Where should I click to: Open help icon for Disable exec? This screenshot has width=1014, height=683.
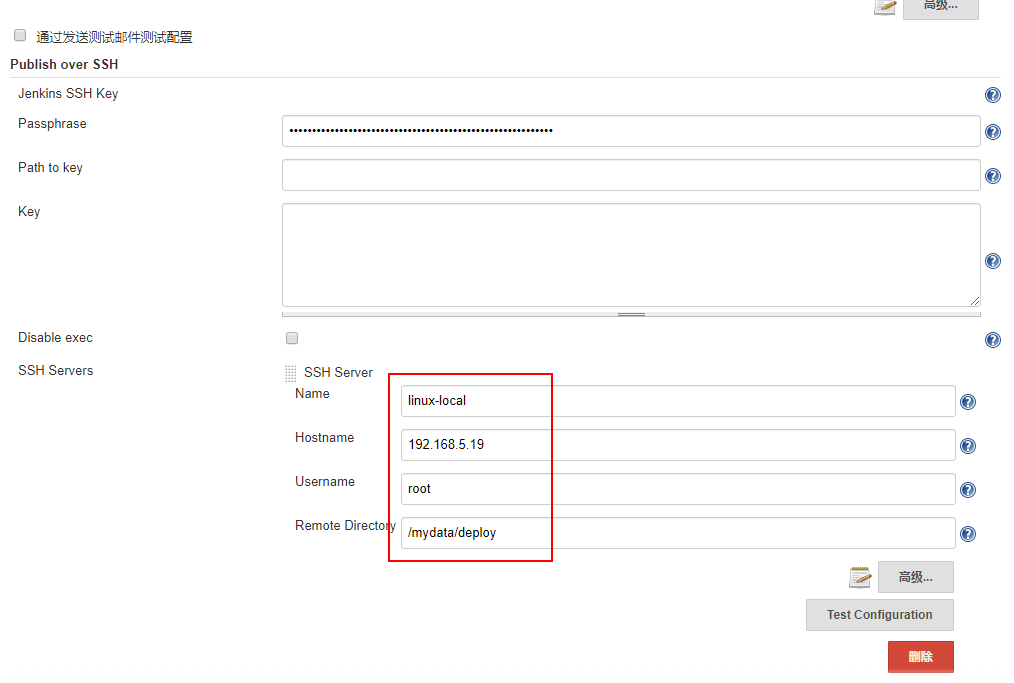993,340
